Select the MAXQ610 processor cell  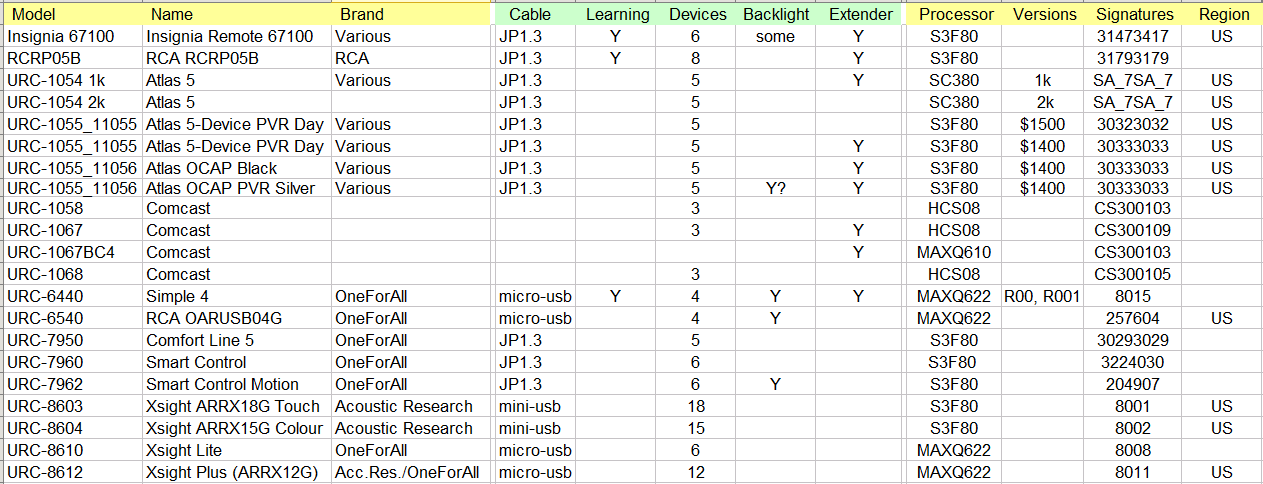click(956, 253)
